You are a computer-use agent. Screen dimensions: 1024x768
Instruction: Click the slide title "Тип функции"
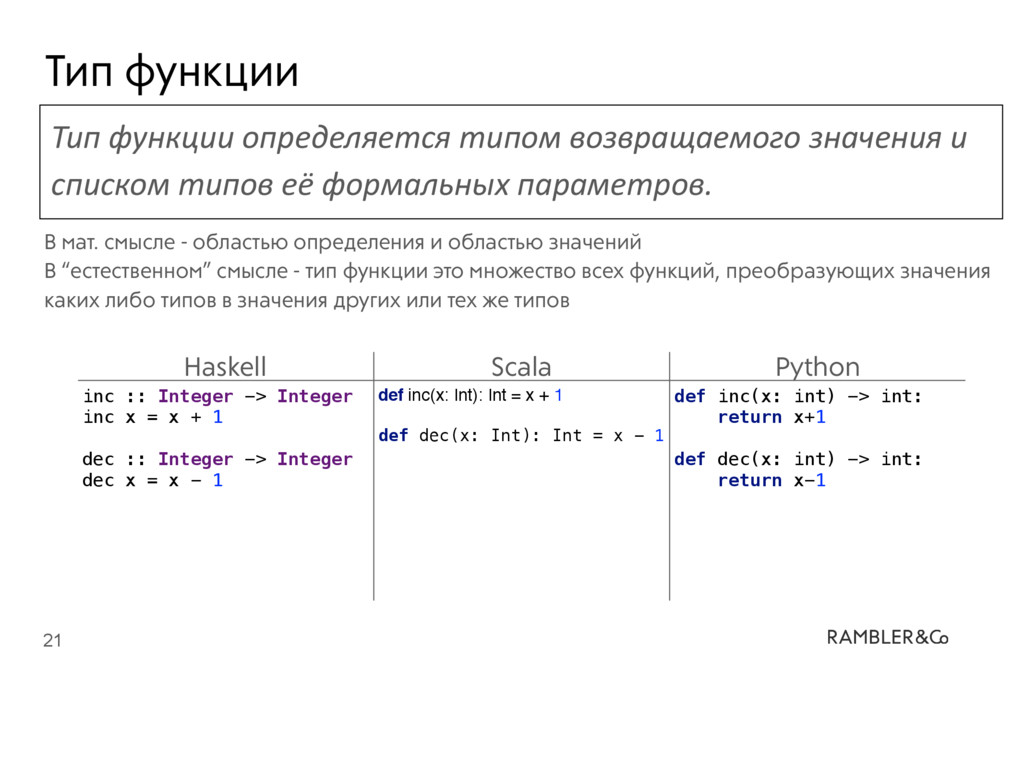pyautogui.click(x=172, y=71)
